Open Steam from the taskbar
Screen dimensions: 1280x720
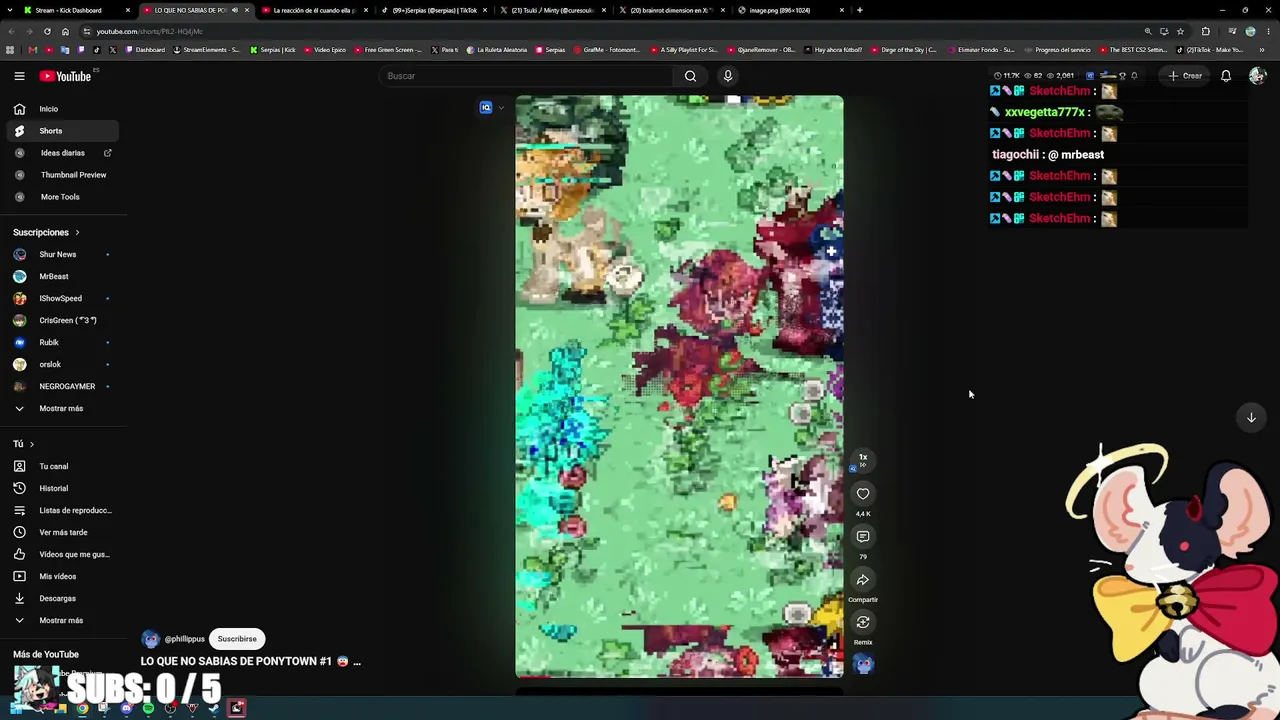(x=214, y=709)
